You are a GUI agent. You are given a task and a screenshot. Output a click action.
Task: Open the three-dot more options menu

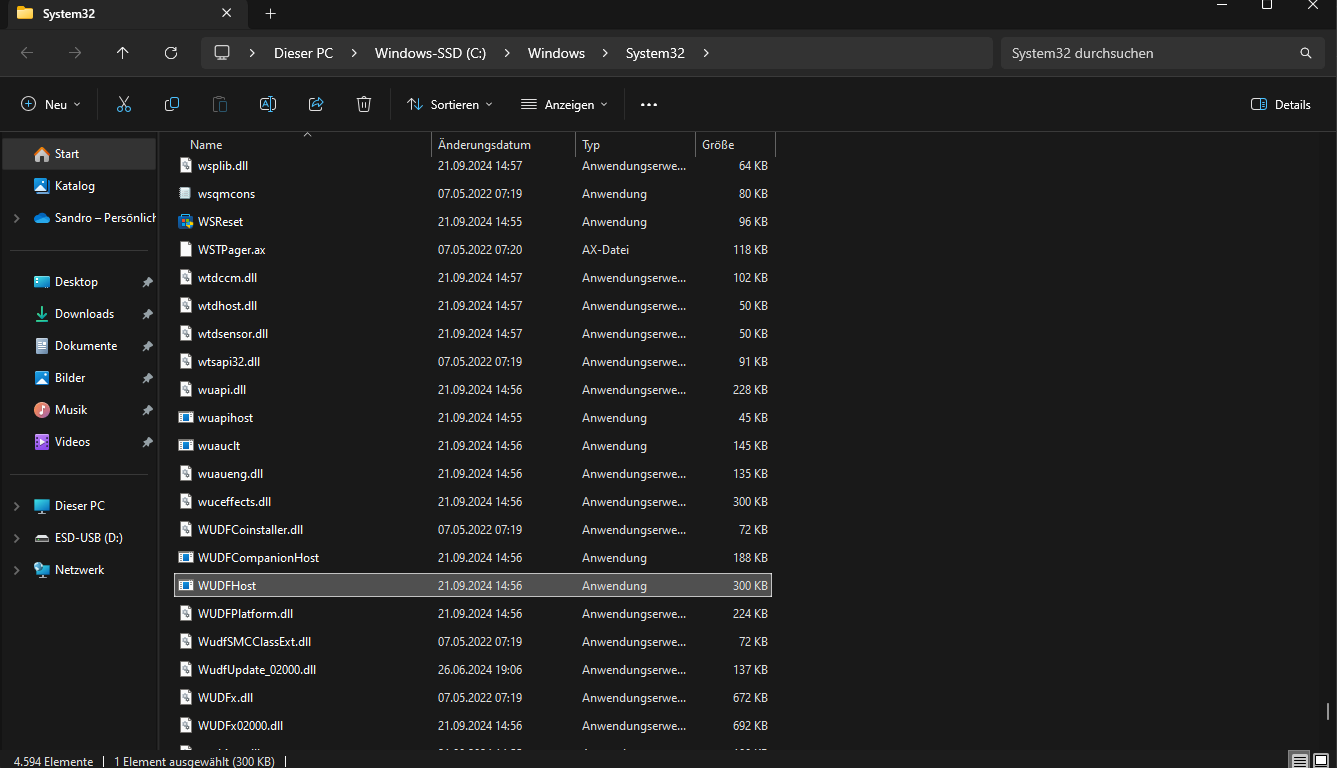coord(649,104)
